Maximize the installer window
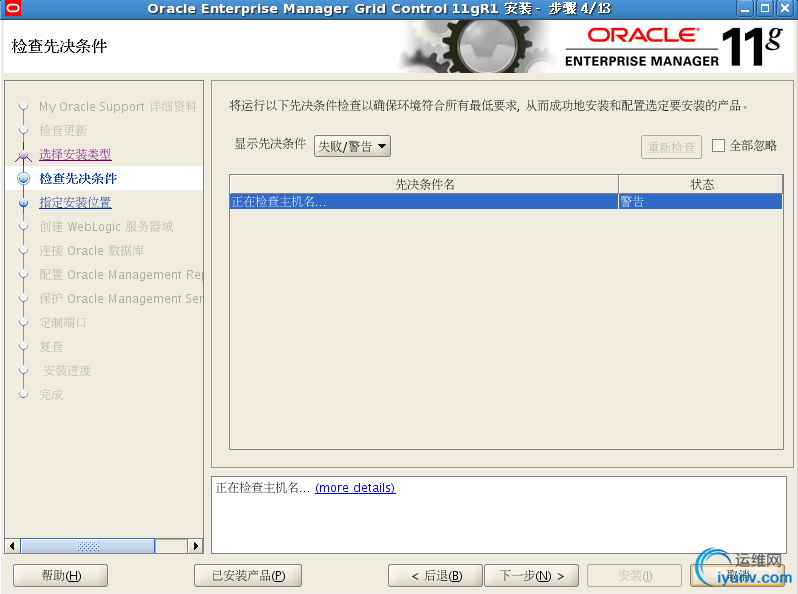Viewport: 798px width, 594px height. point(765,8)
